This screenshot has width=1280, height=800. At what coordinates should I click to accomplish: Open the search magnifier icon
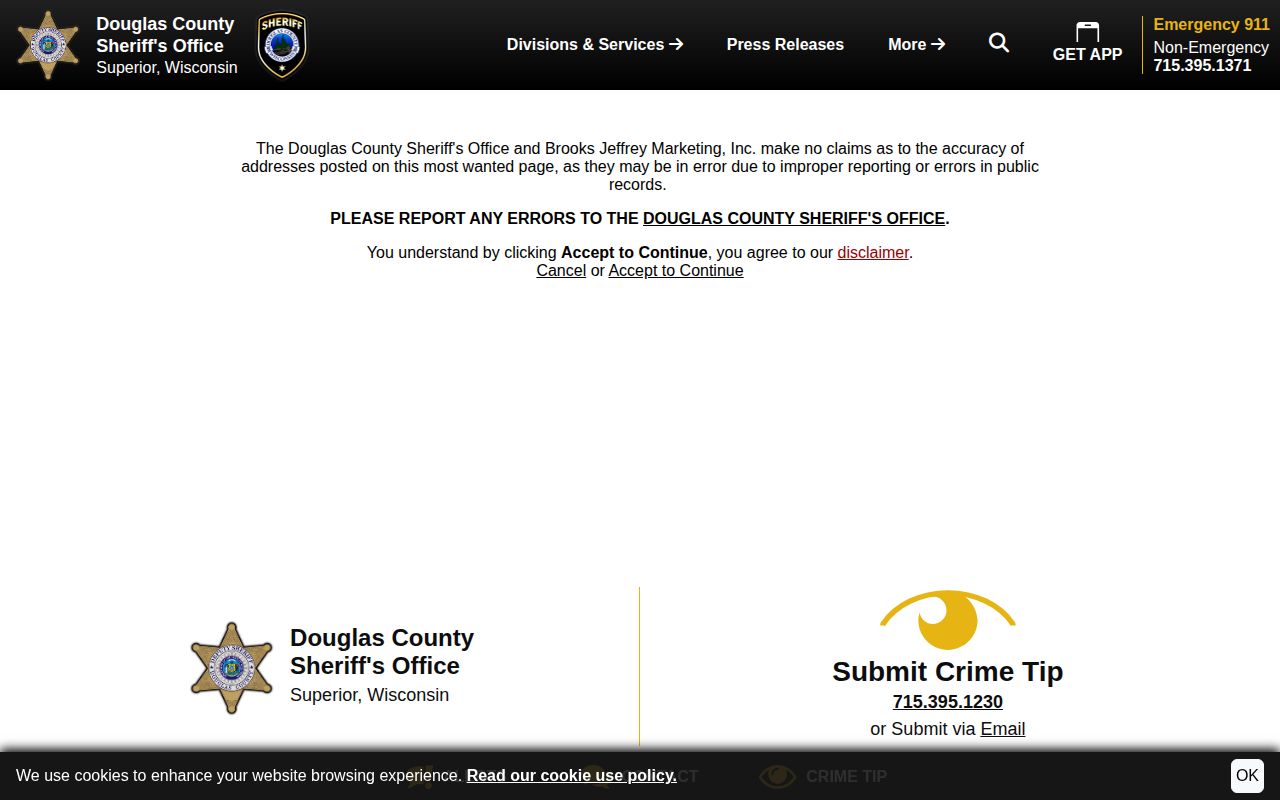click(x=999, y=43)
